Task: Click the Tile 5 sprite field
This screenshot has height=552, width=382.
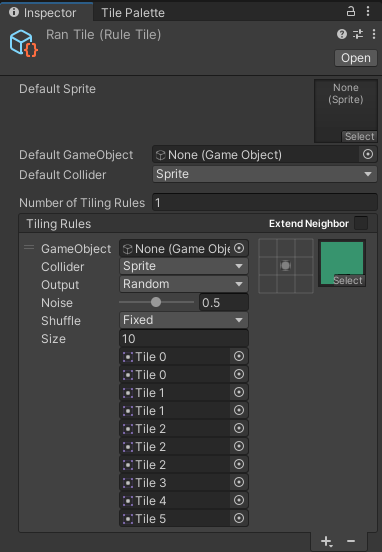Action: (x=184, y=519)
